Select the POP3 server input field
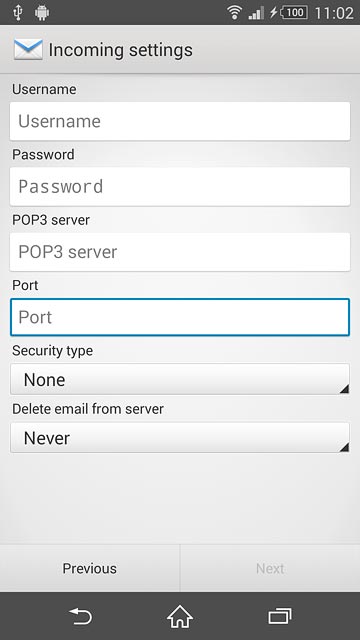This screenshot has width=360, height=640. (180, 252)
